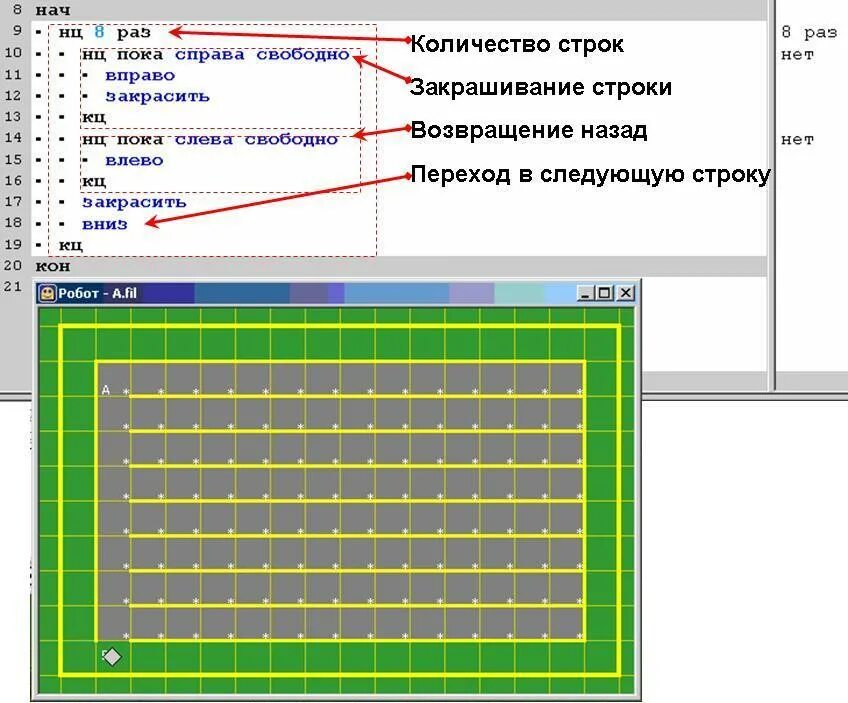Screen dimensions: 848x703
Task: Click the нет status beside line 10
Action: coord(796,54)
